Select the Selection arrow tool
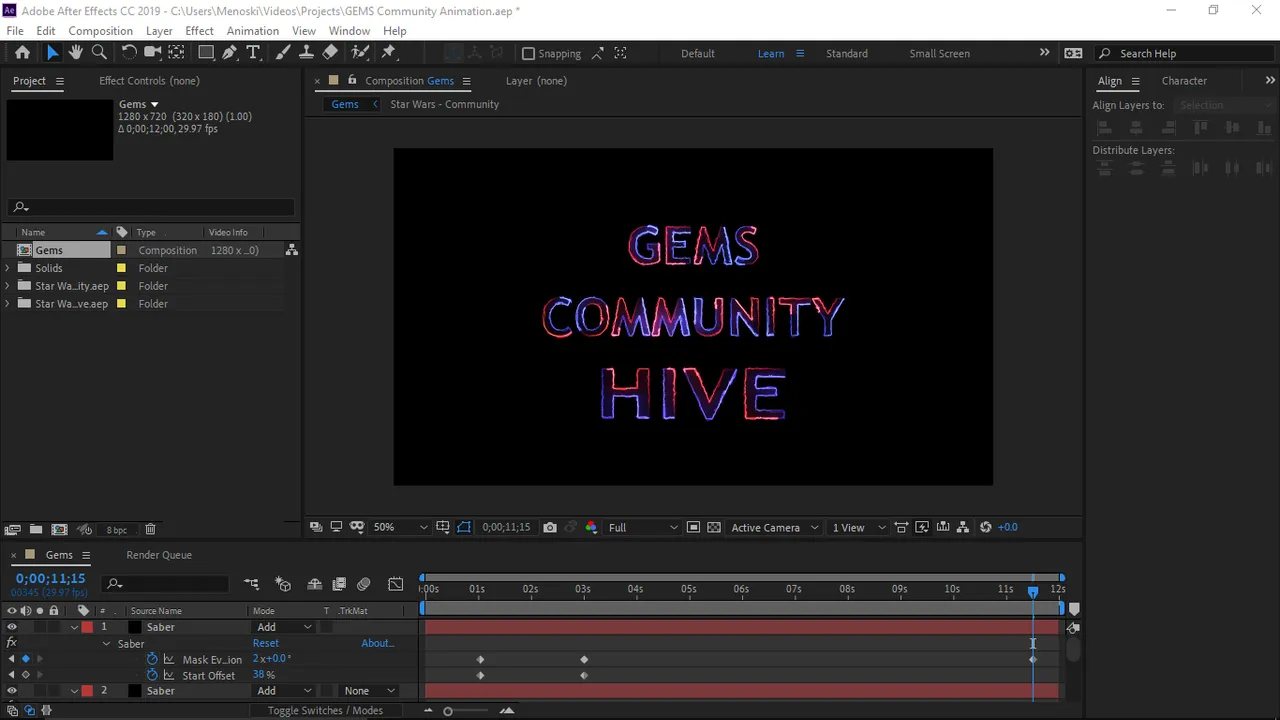 52,53
